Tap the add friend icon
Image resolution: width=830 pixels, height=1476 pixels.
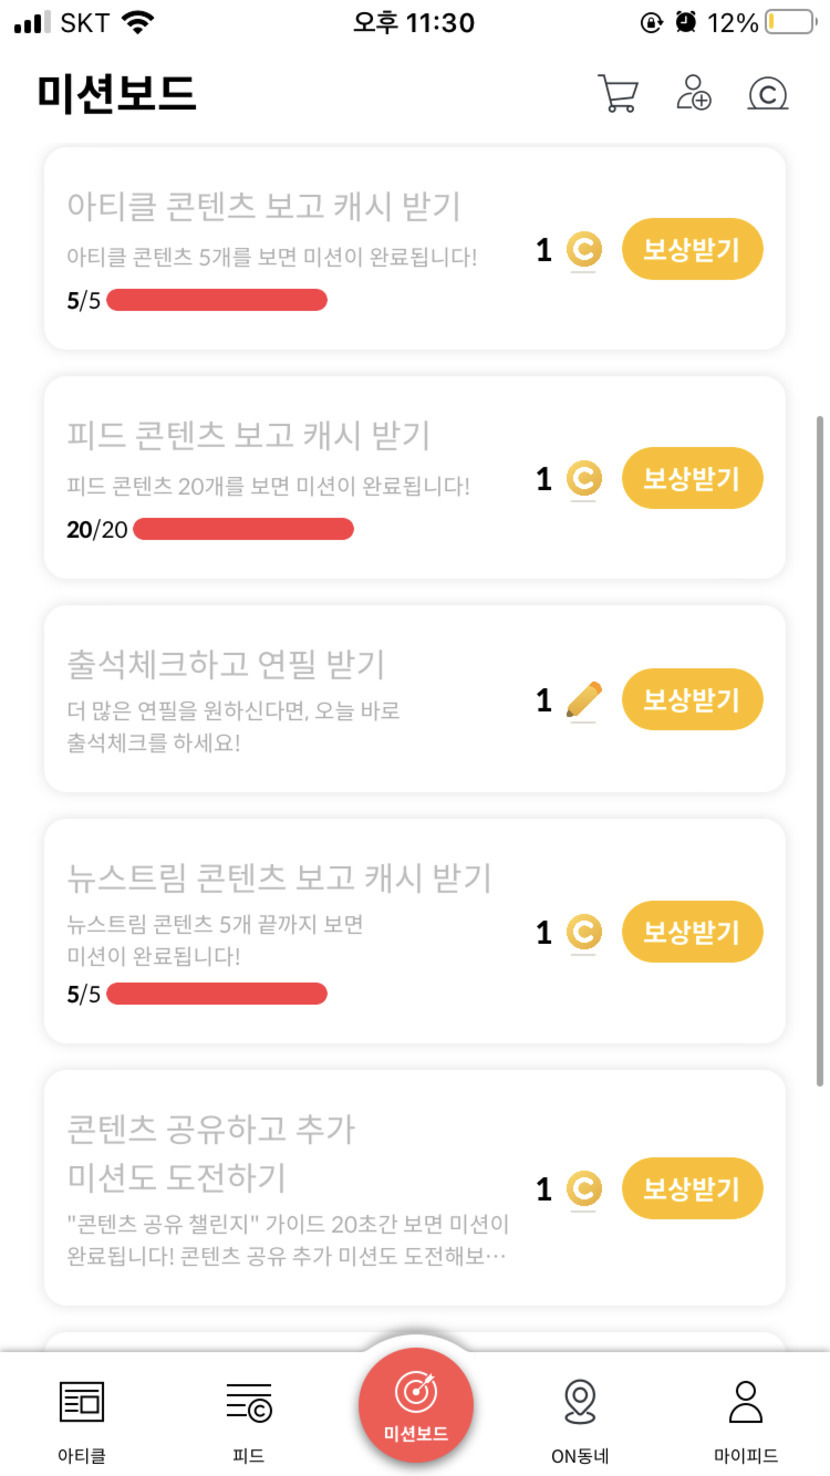(x=693, y=93)
